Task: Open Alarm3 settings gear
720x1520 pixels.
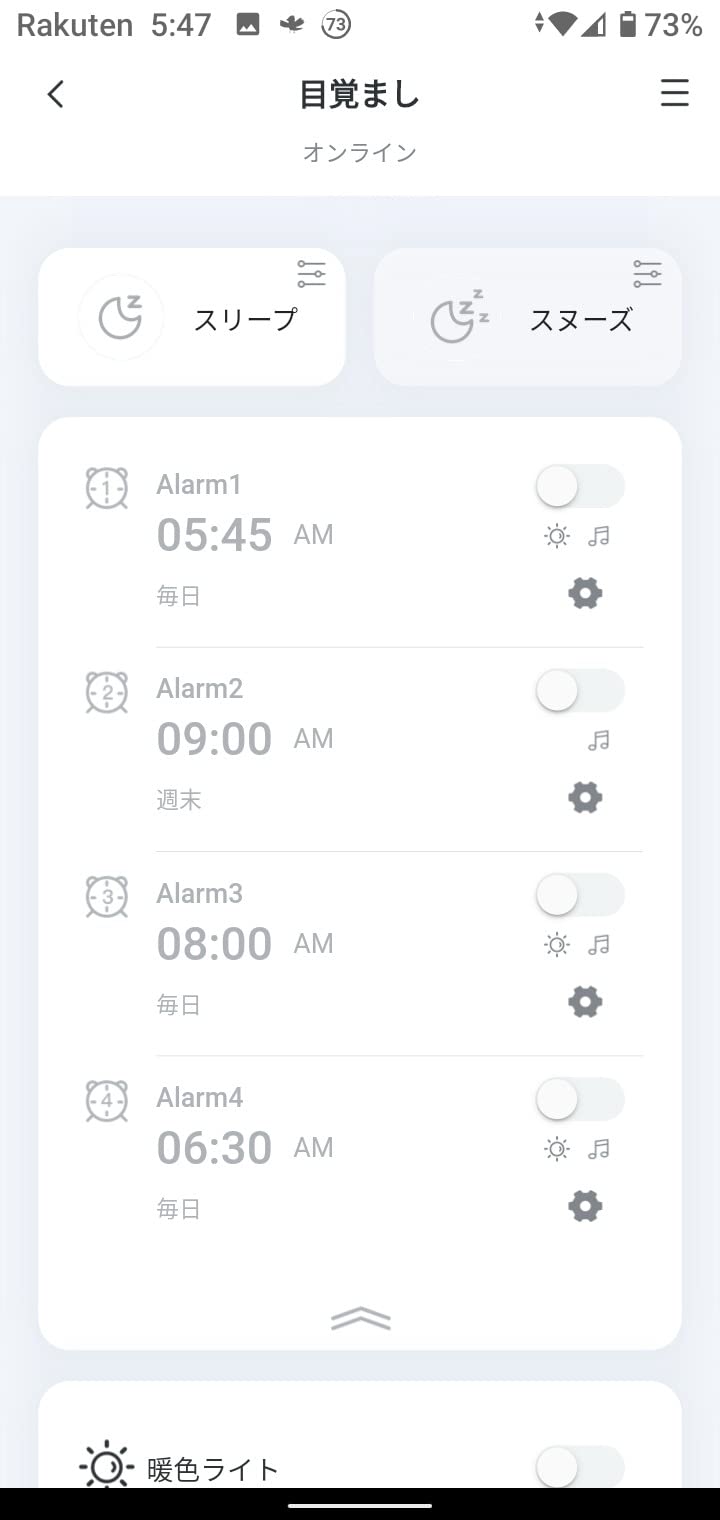Action: coord(585,1002)
